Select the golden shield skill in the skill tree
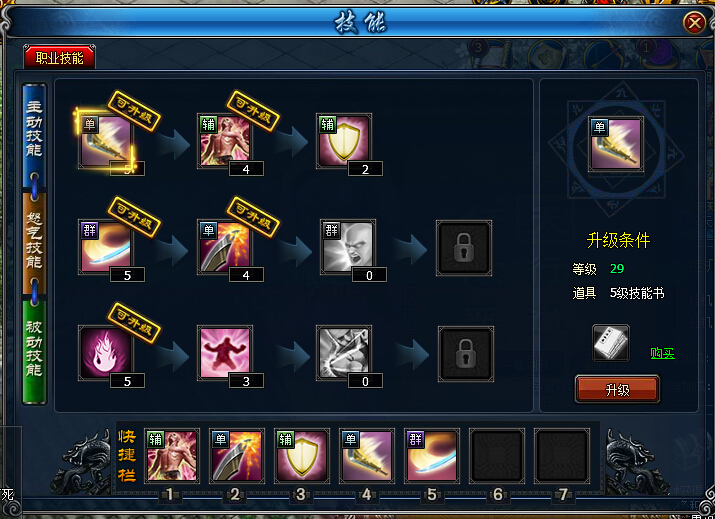Image resolution: width=715 pixels, height=519 pixels. 343,141
